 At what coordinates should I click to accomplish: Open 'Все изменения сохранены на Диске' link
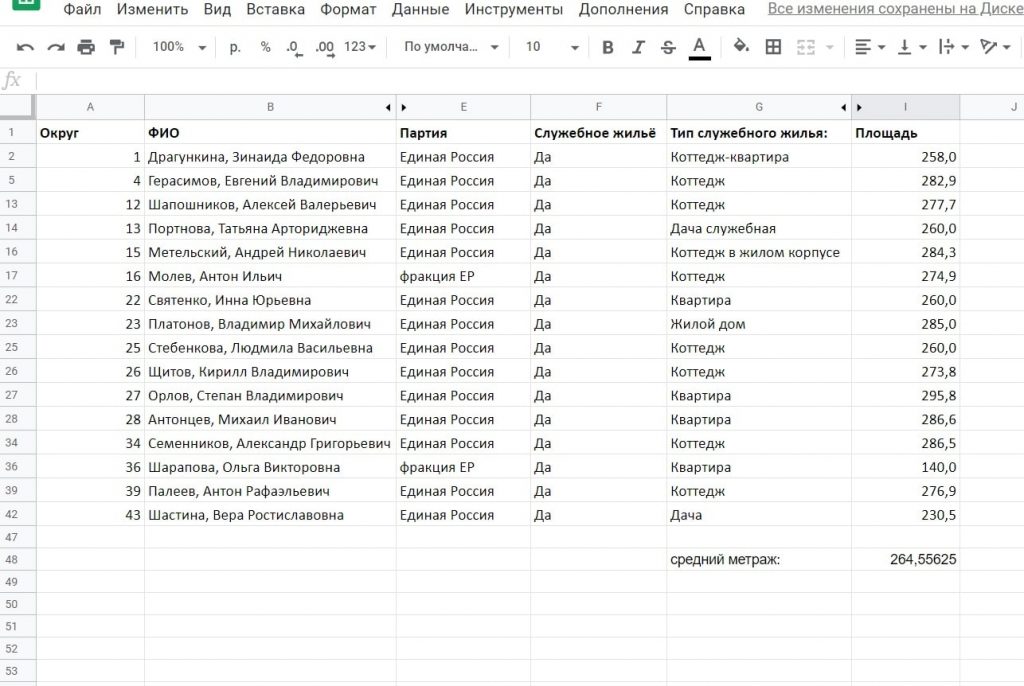895,9
